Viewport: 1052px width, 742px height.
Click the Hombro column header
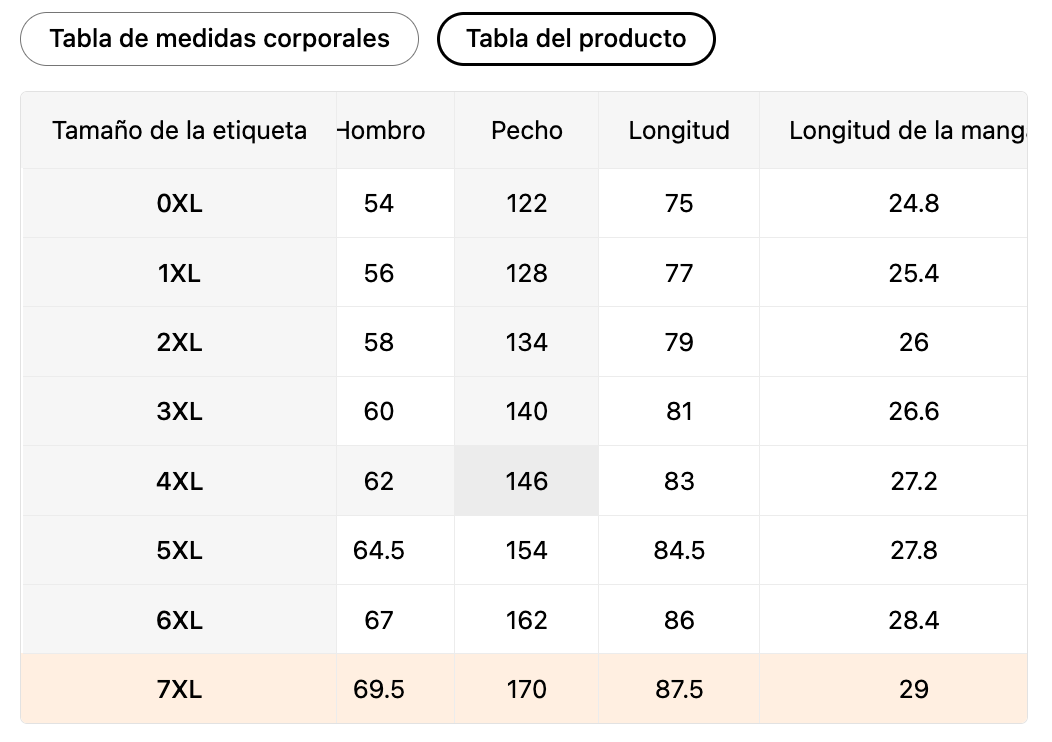383,130
